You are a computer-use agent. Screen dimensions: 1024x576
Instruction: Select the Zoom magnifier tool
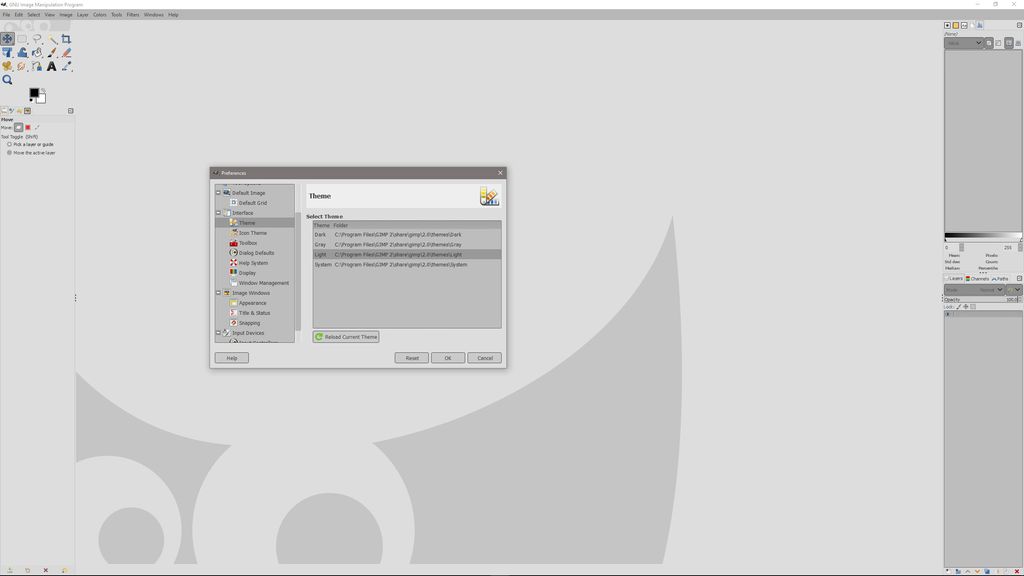[x=8, y=79]
